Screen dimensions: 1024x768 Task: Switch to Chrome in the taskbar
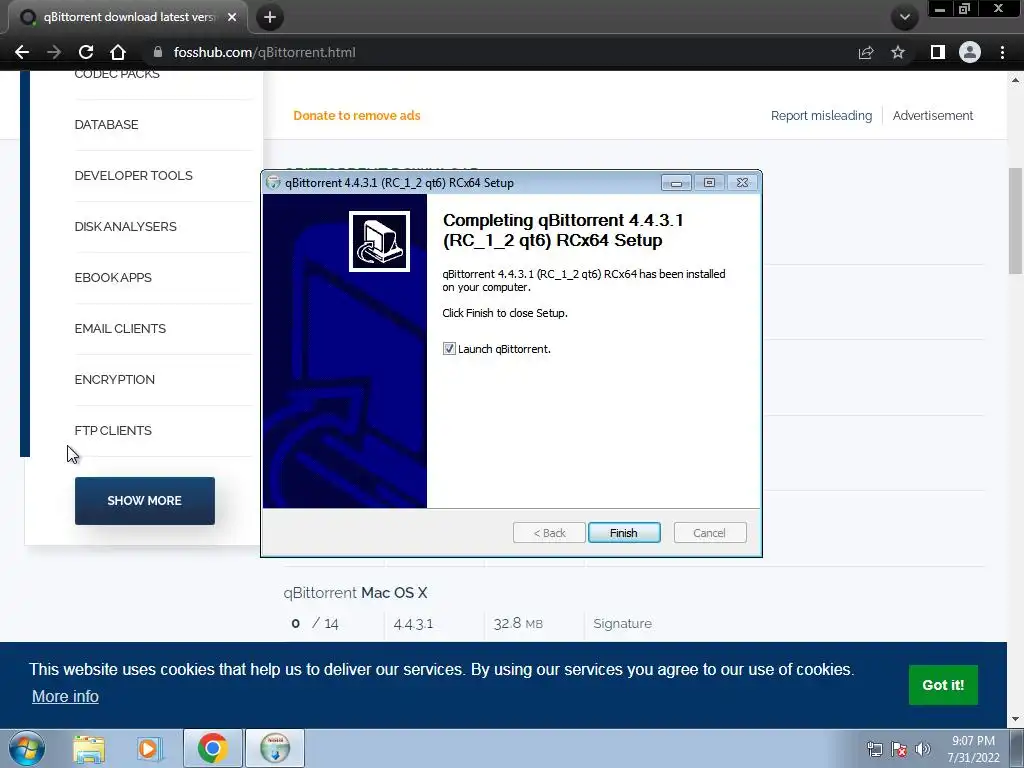(x=212, y=748)
